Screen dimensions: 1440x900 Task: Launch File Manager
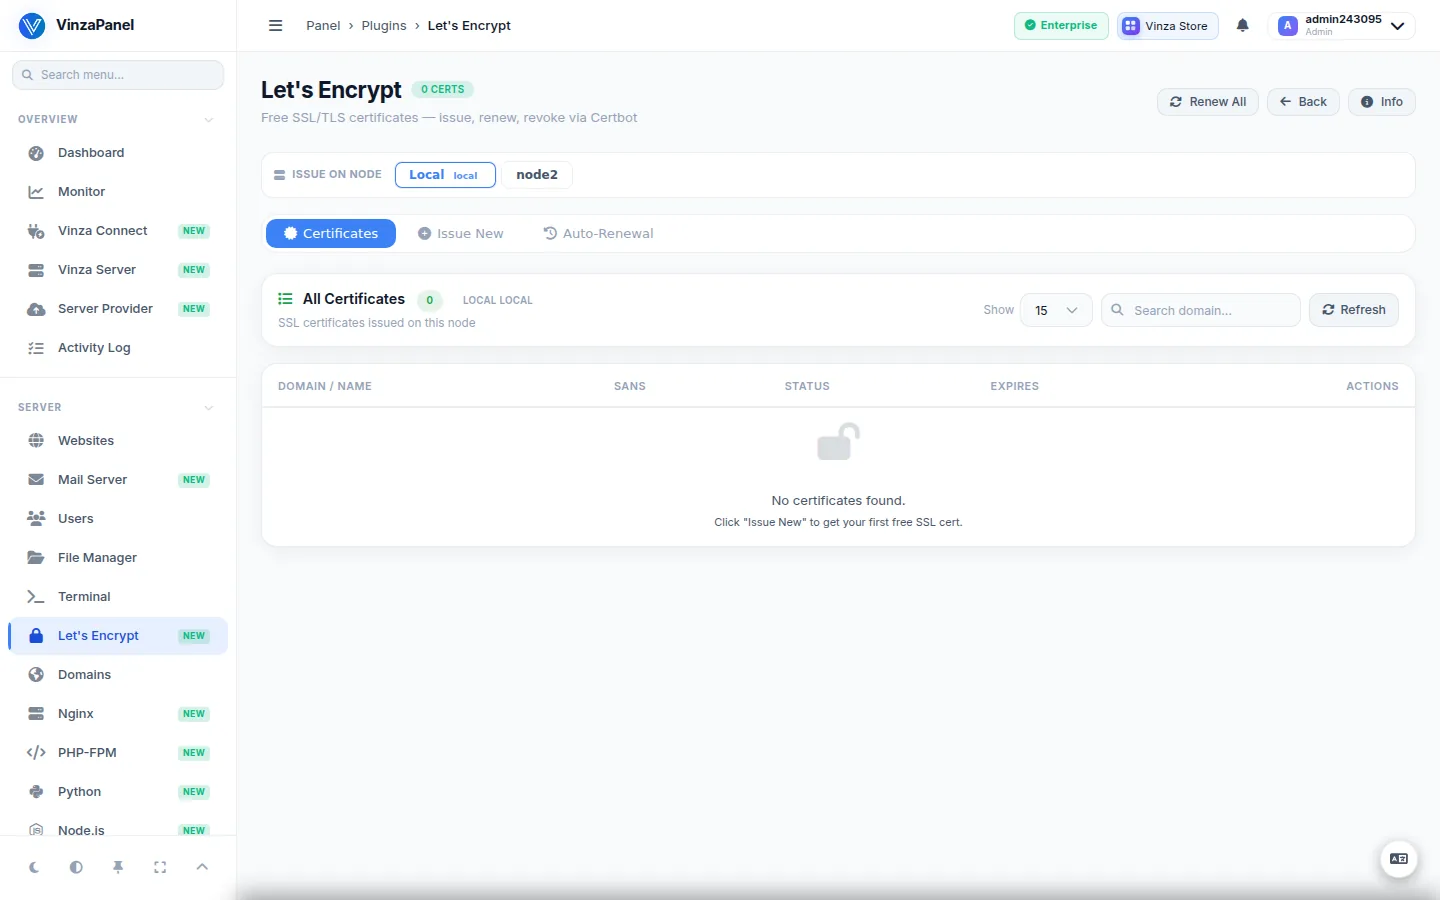coord(118,558)
